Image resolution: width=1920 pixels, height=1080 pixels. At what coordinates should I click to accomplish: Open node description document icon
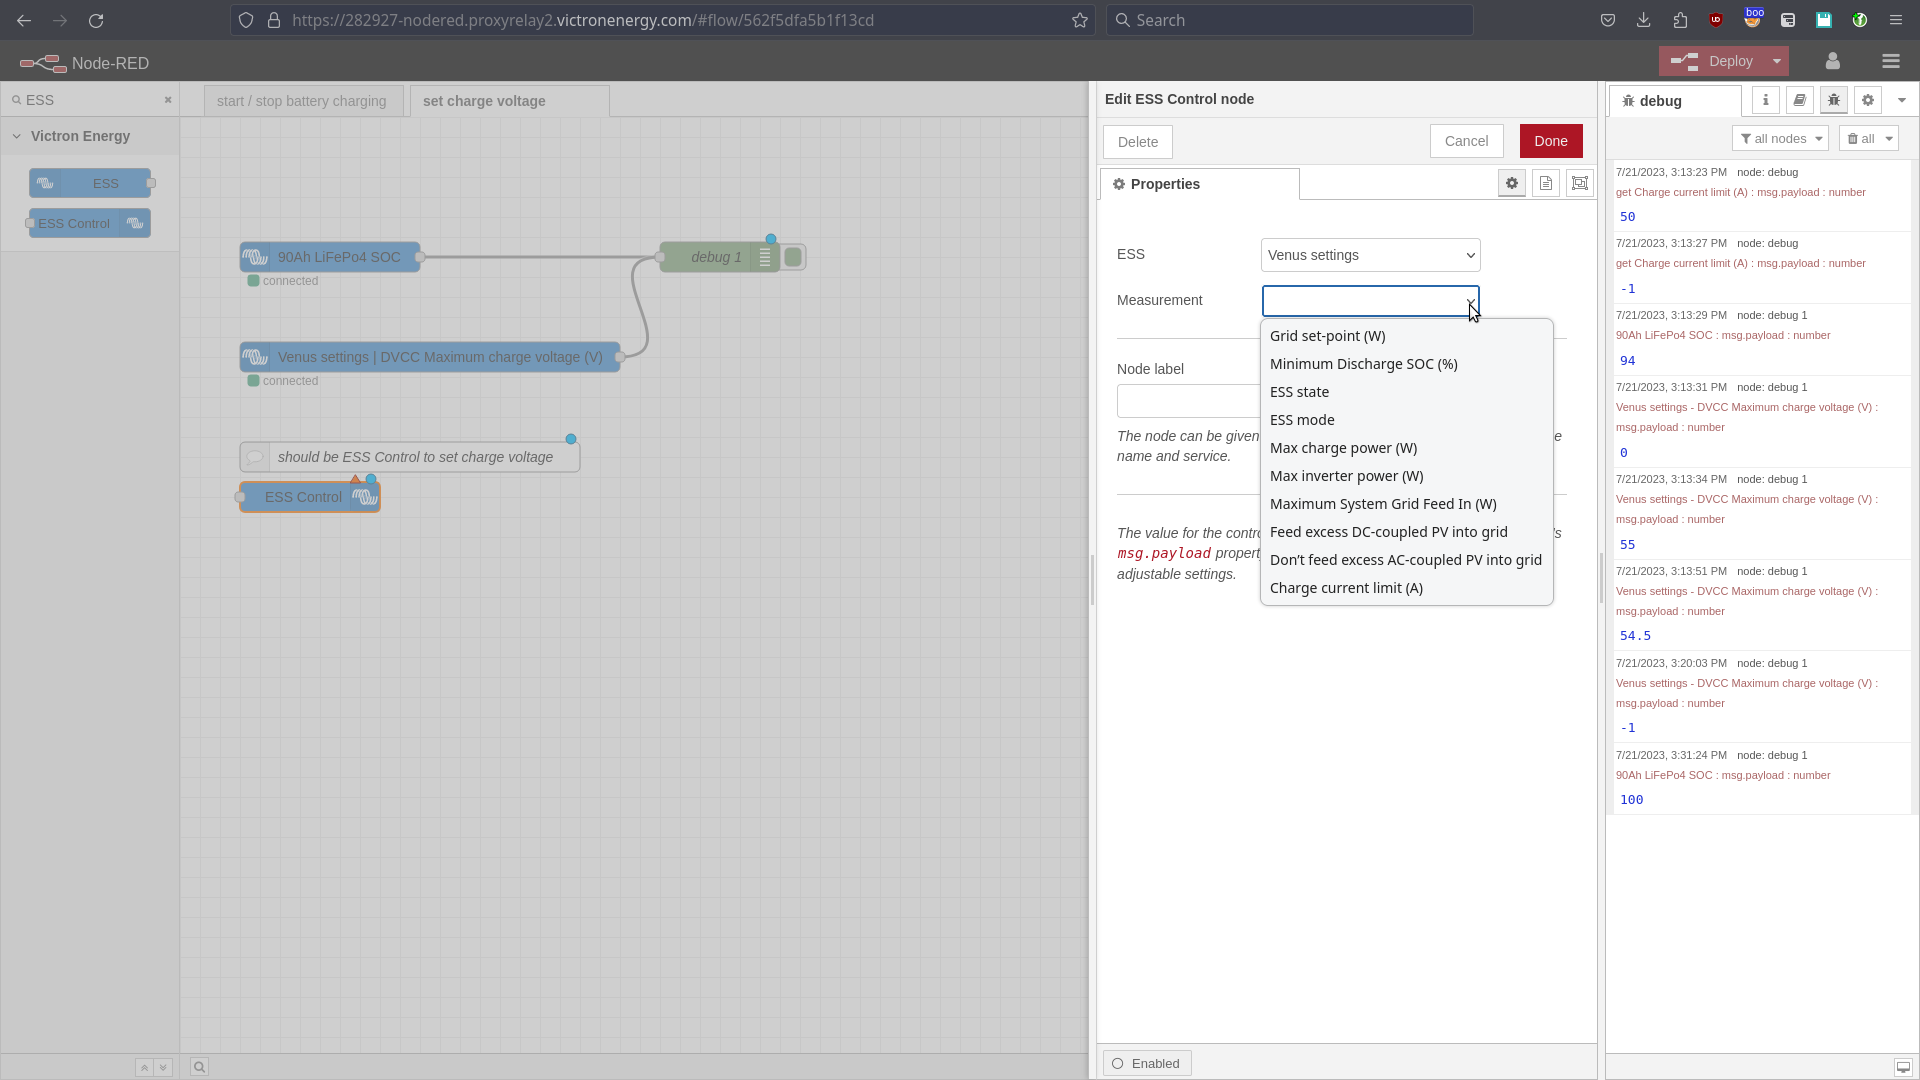coord(1545,184)
